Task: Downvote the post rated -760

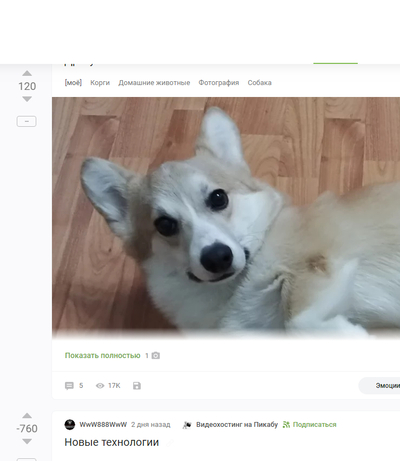Action: (27, 441)
